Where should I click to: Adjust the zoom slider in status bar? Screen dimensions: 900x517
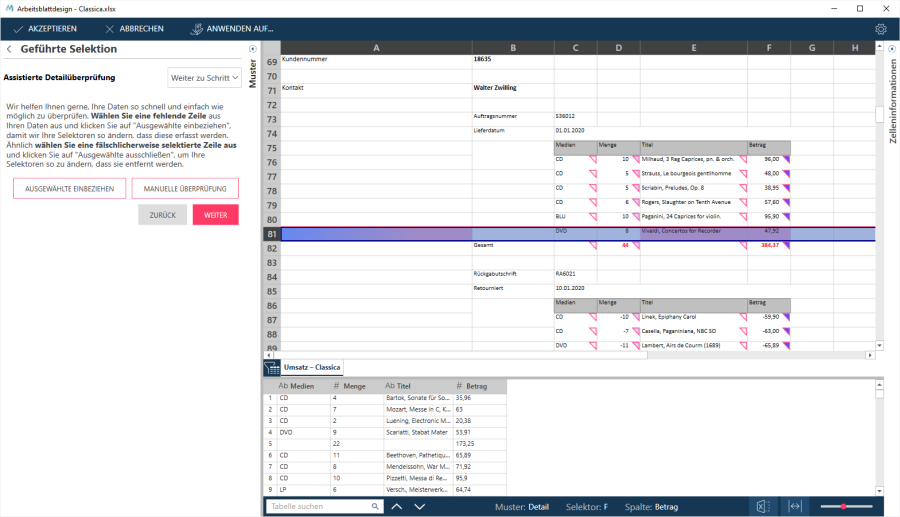pos(844,507)
